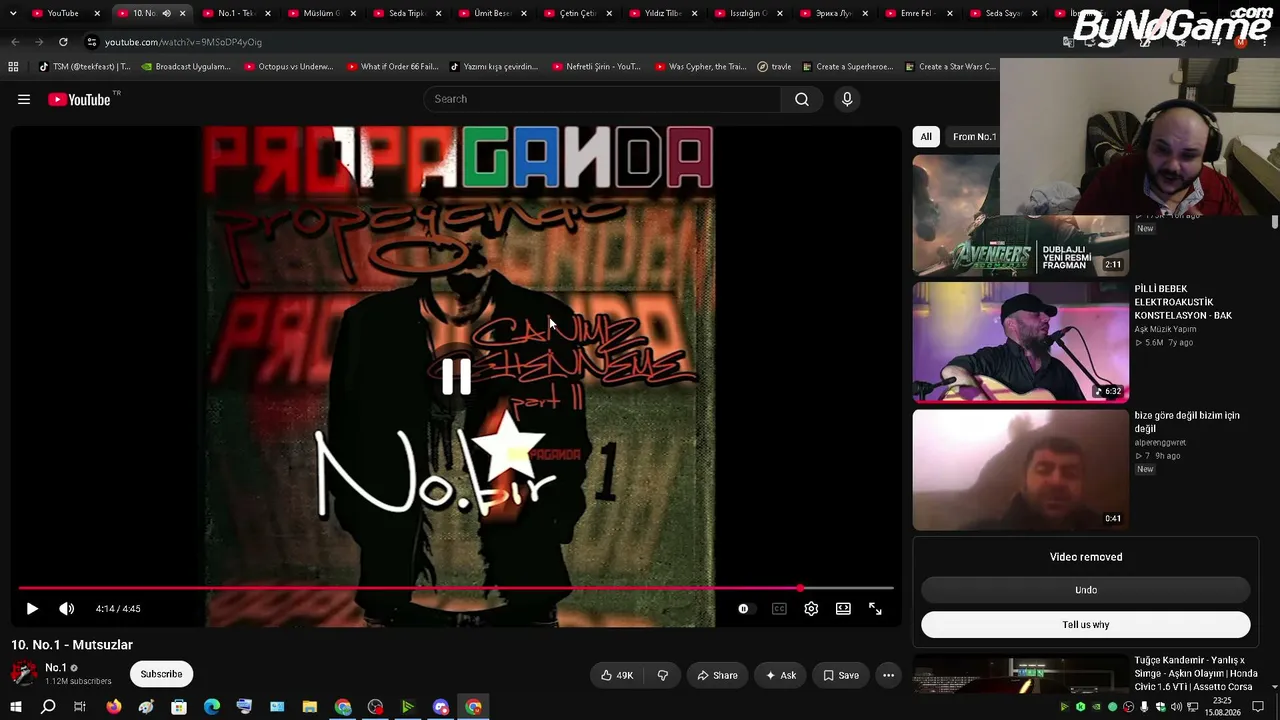View site information icon in address bar
1280x720 pixels.
click(x=92, y=42)
